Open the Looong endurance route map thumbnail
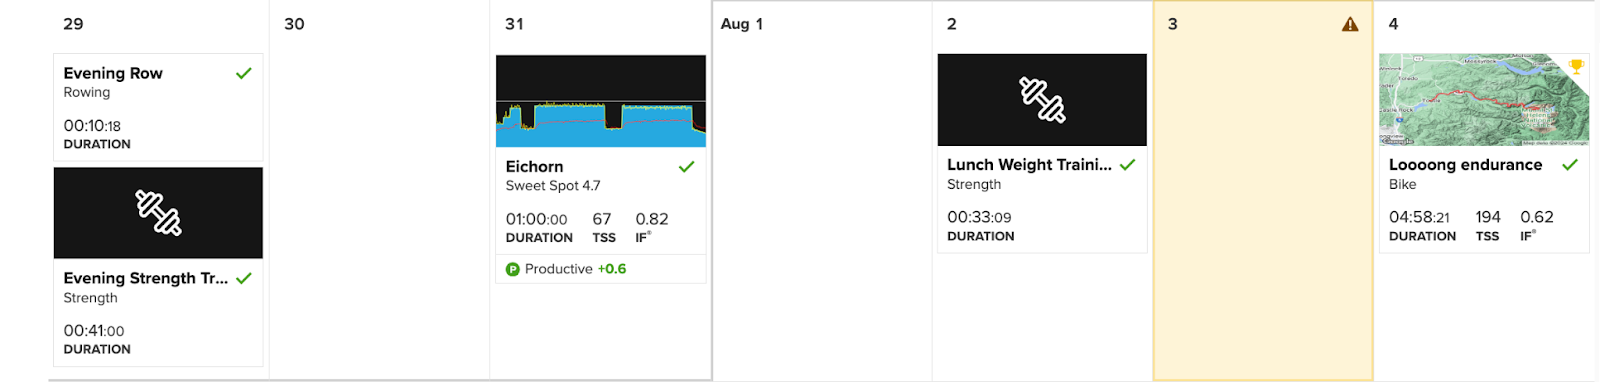This screenshot has height=382, width=1600. [1484, 100]
